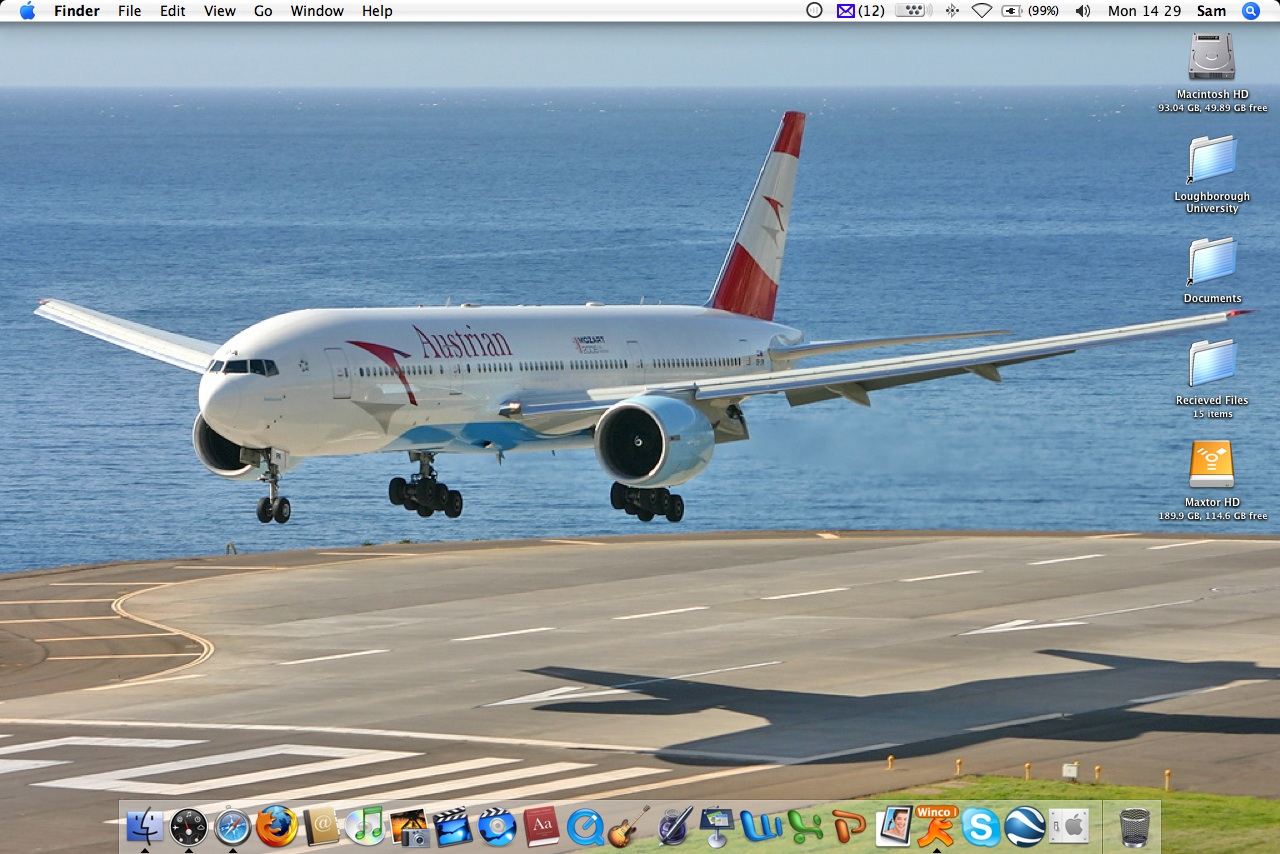Screen dimensions: 1280x854
Task: Click the menu bar clock Mon 14 29
Action: tap(1144, 11)
